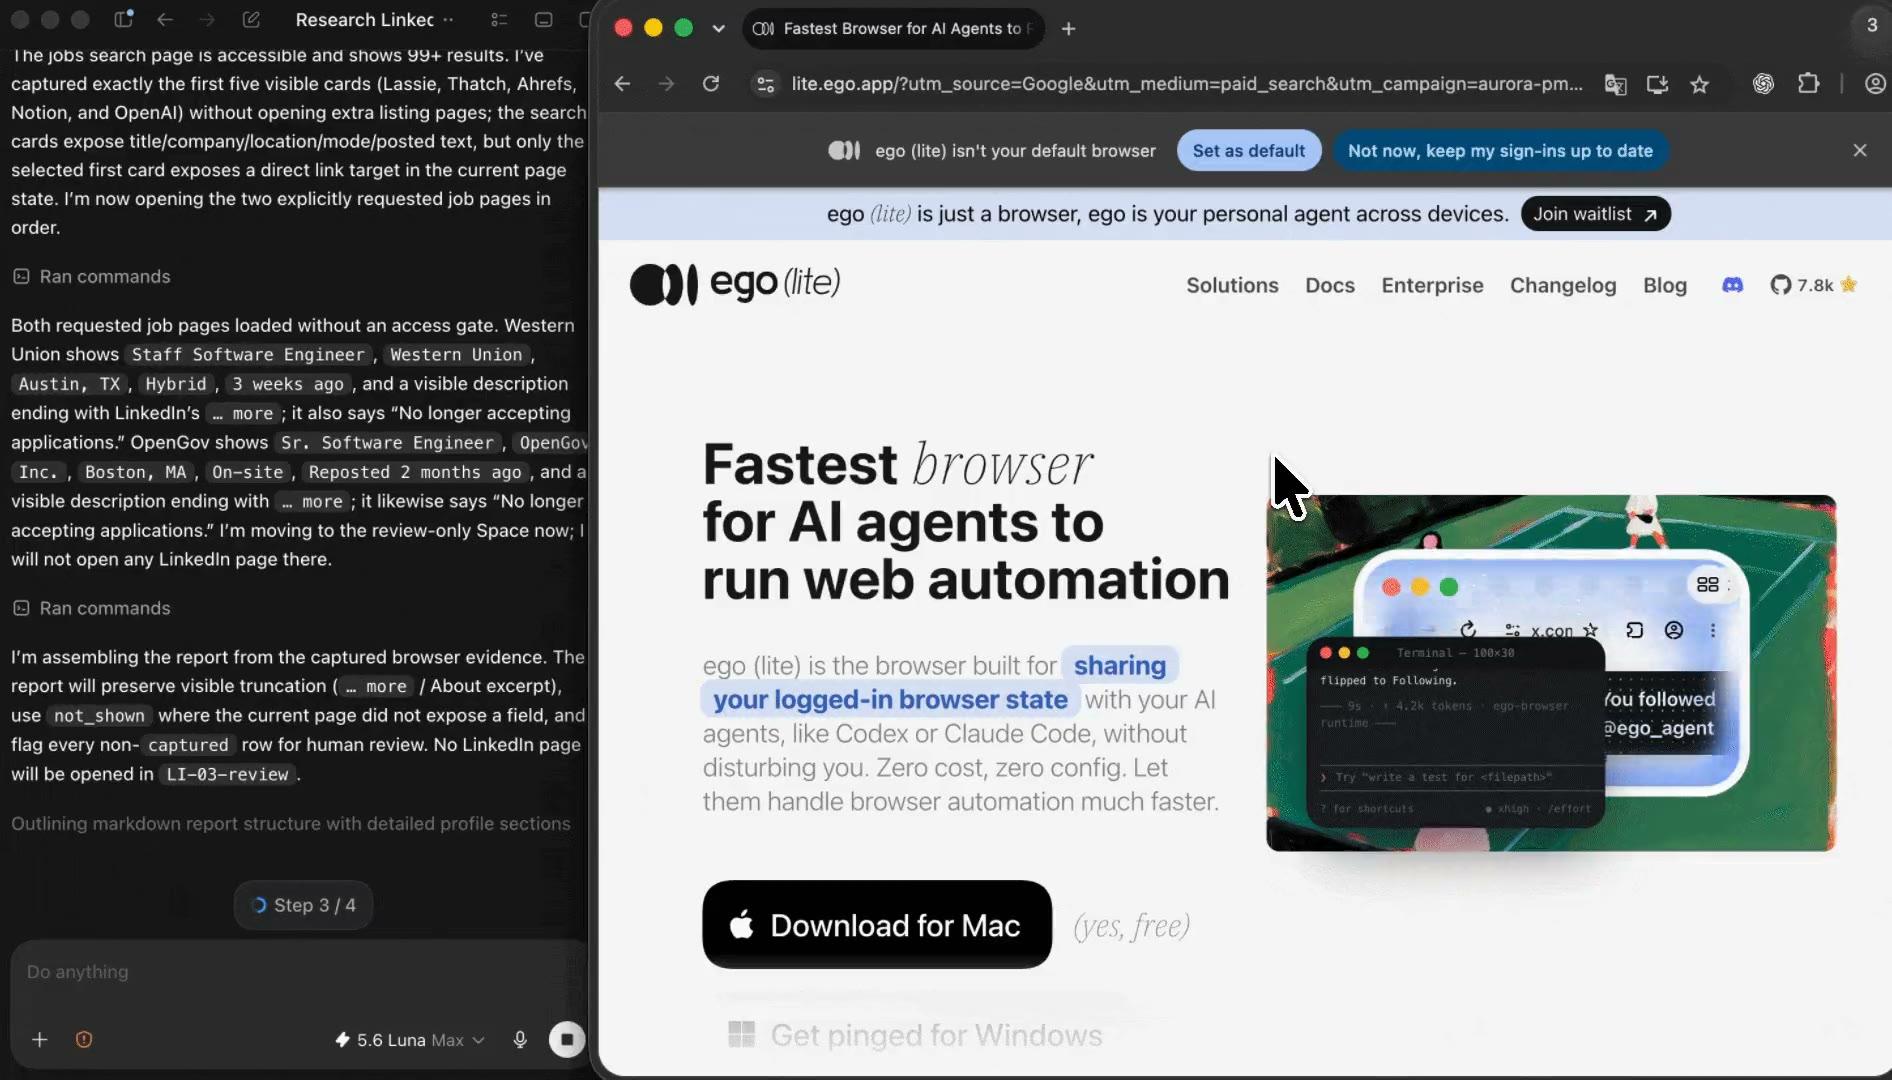The width and height of the screenshot is (1892, 1080).
Task: Choose "Not now, keep my sign-ins up to date"
Action: (1500, 151)
